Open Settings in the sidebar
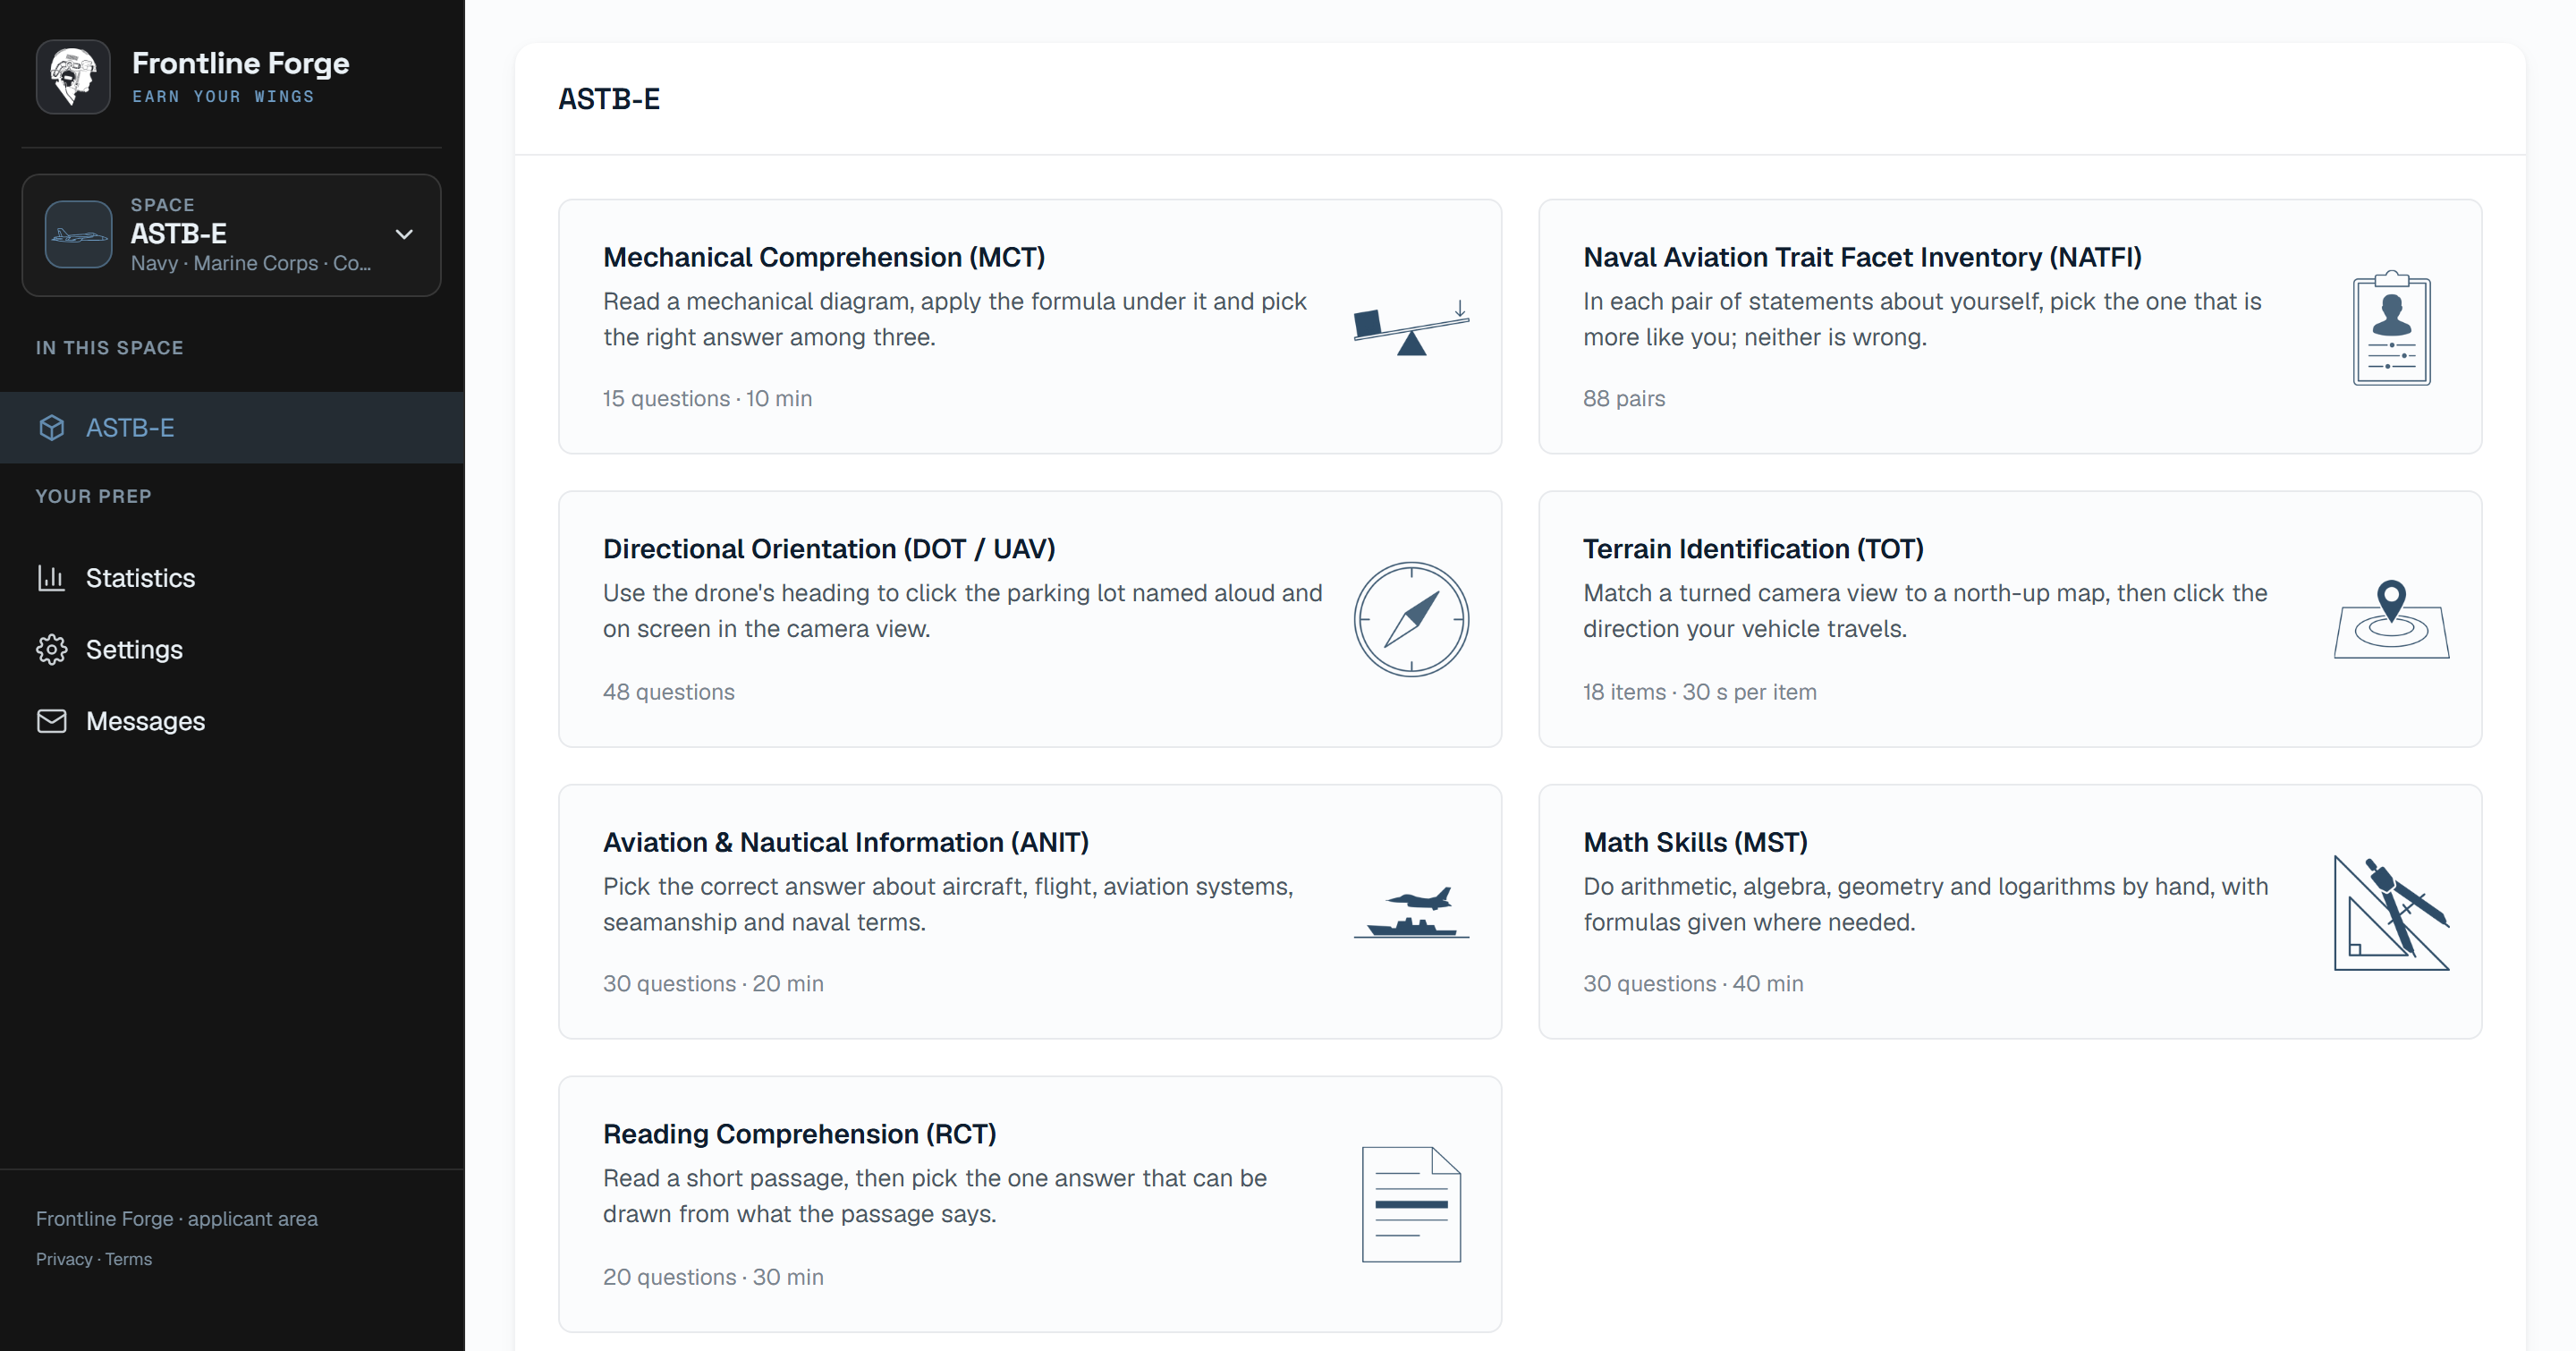 click(232, 650)
